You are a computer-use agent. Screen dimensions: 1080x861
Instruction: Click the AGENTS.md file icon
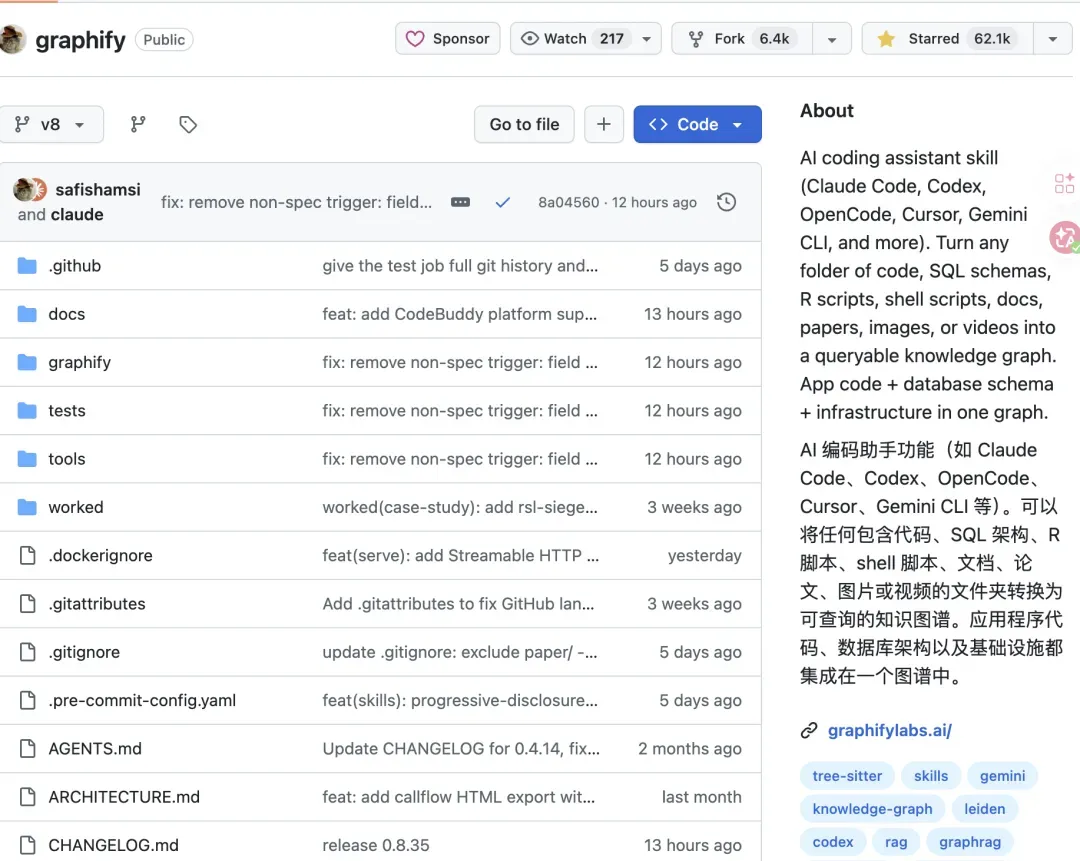click(x=28, y=748)
